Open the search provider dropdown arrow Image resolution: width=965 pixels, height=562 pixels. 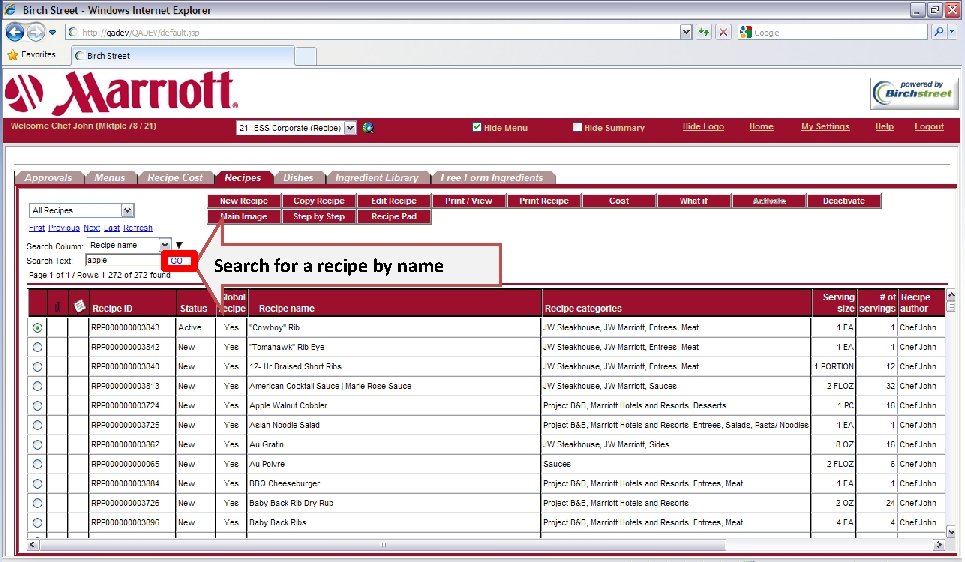tap(952, 32)
